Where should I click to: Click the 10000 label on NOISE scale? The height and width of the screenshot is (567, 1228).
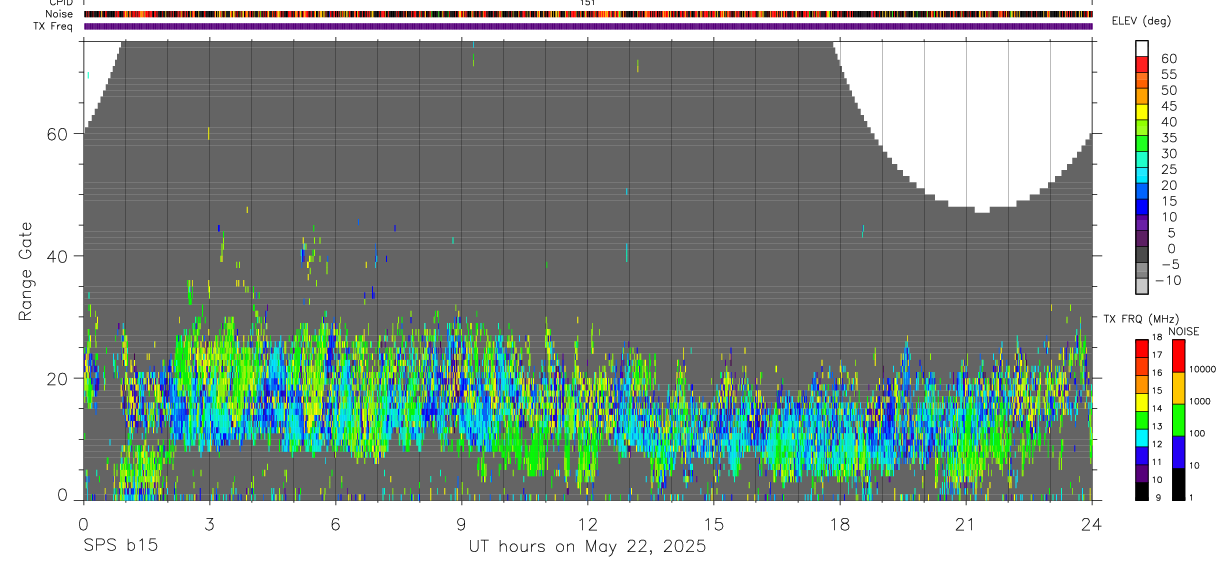click(x=1203, y=370)
